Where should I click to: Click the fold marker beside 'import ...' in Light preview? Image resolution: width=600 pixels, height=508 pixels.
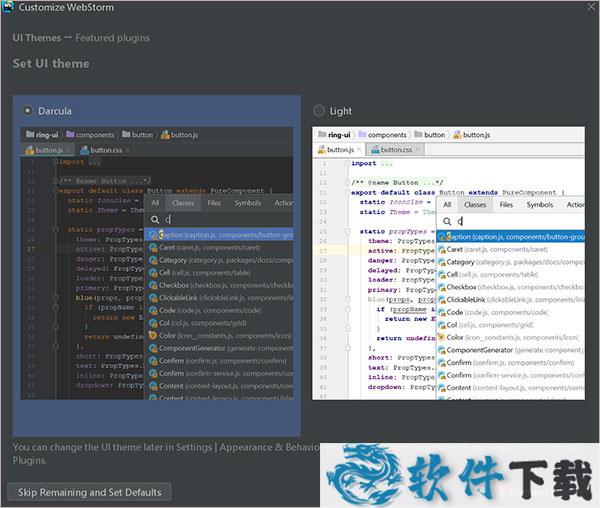click(346, 162)
